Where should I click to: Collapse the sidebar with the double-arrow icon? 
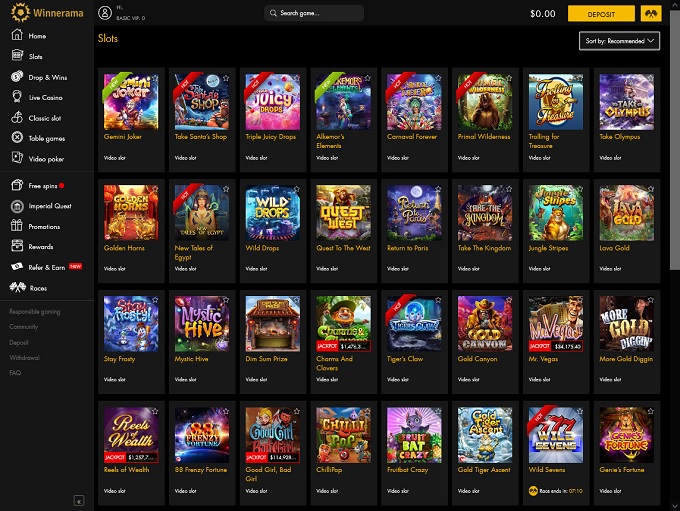click(78, 501)
